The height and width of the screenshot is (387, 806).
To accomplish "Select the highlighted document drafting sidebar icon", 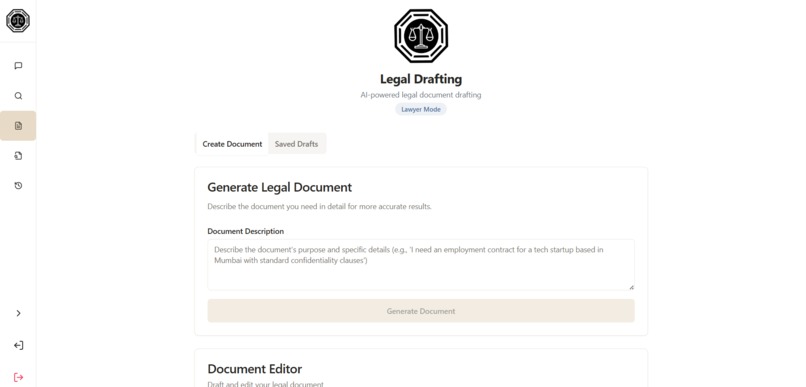I will point(18,126).
